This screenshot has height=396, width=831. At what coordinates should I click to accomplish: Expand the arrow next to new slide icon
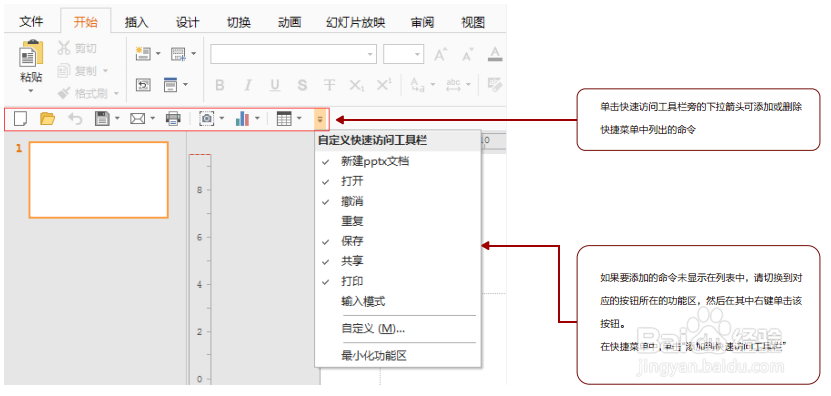158,54
